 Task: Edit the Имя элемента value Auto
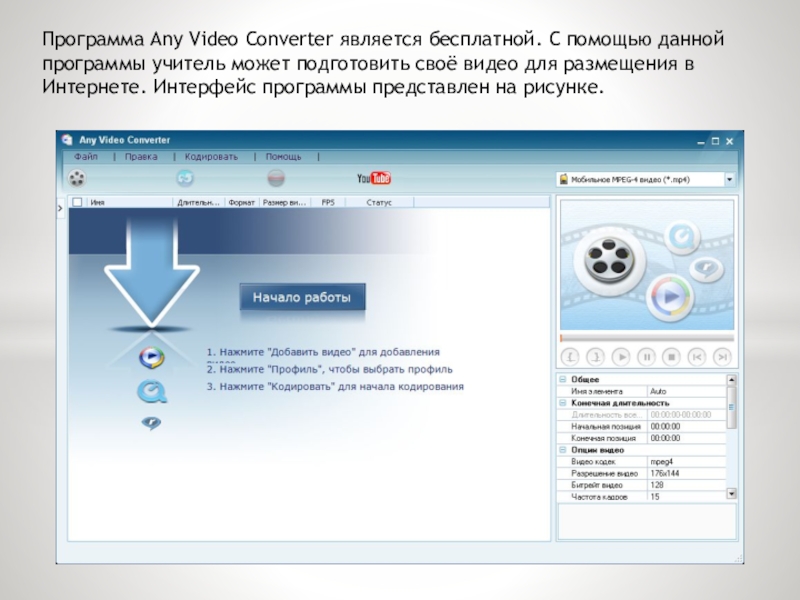[x=687, y=391]
